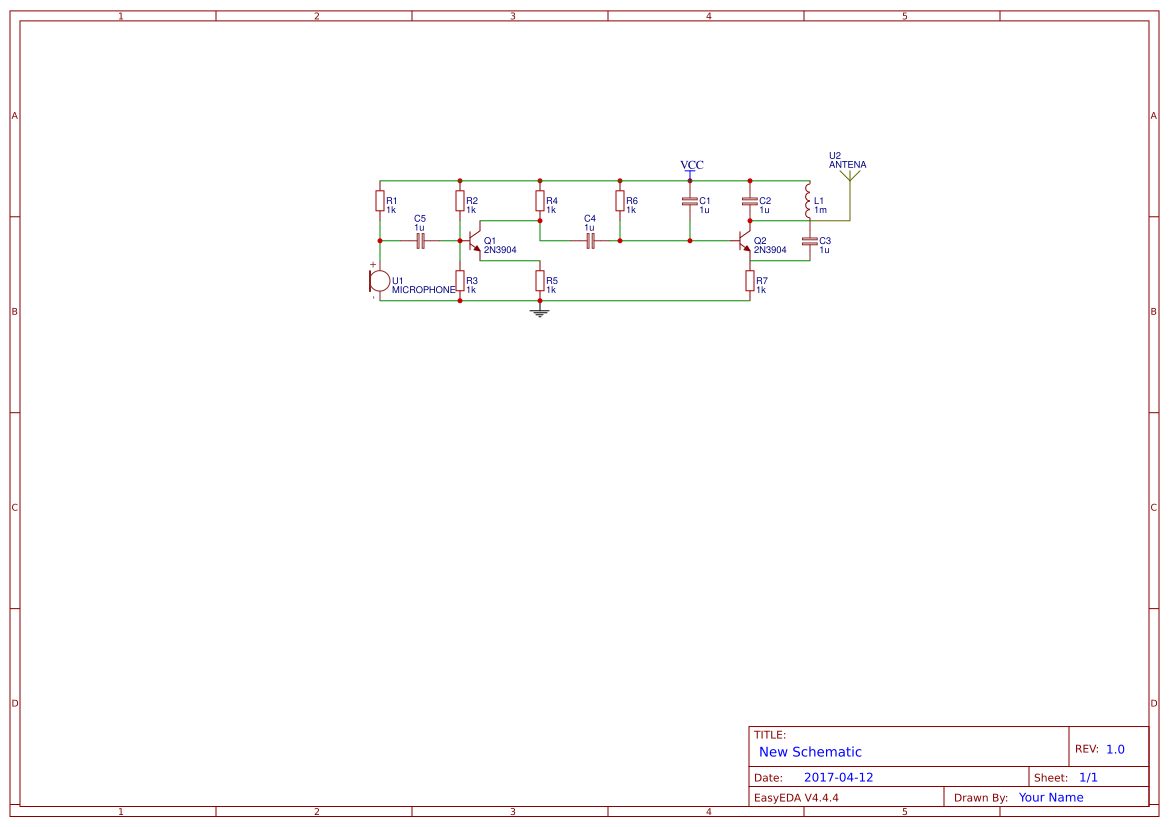Select capacitor C4 between the transistor stages

tap(590, 240)
